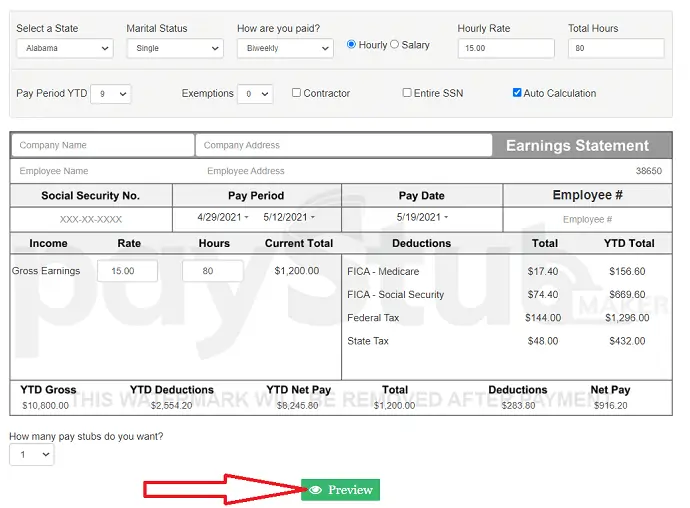Check the Entire SSN box
The width and height of the screenshot is (690, 508).
(x=407, y=93)
